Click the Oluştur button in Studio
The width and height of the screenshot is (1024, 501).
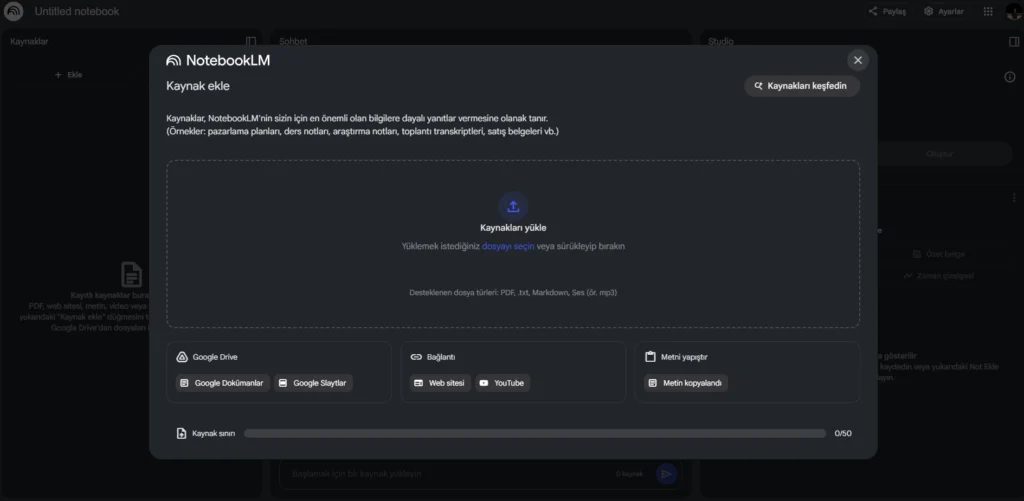940,154
